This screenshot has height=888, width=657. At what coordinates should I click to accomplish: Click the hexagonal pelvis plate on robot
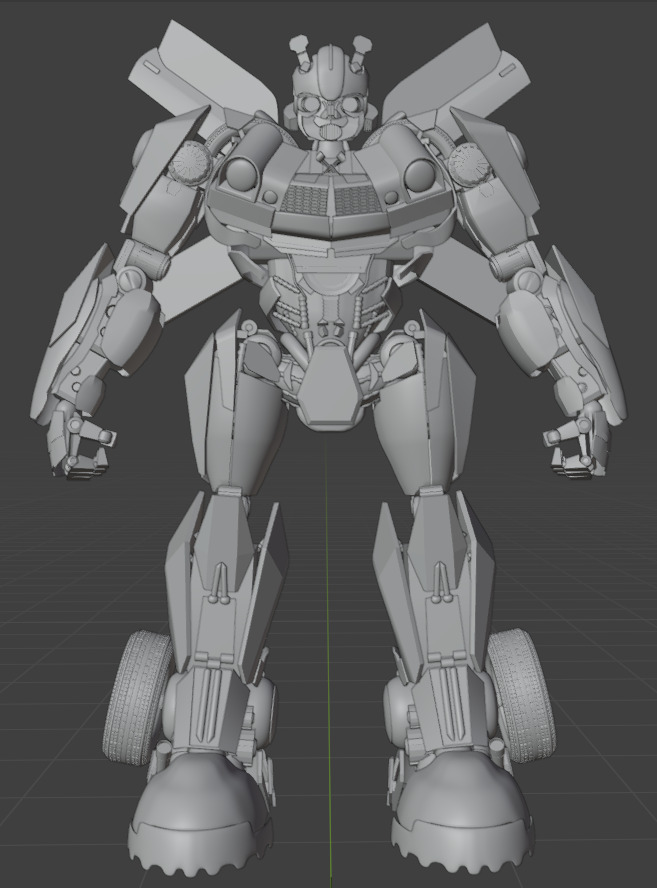(x=330, y=386)
